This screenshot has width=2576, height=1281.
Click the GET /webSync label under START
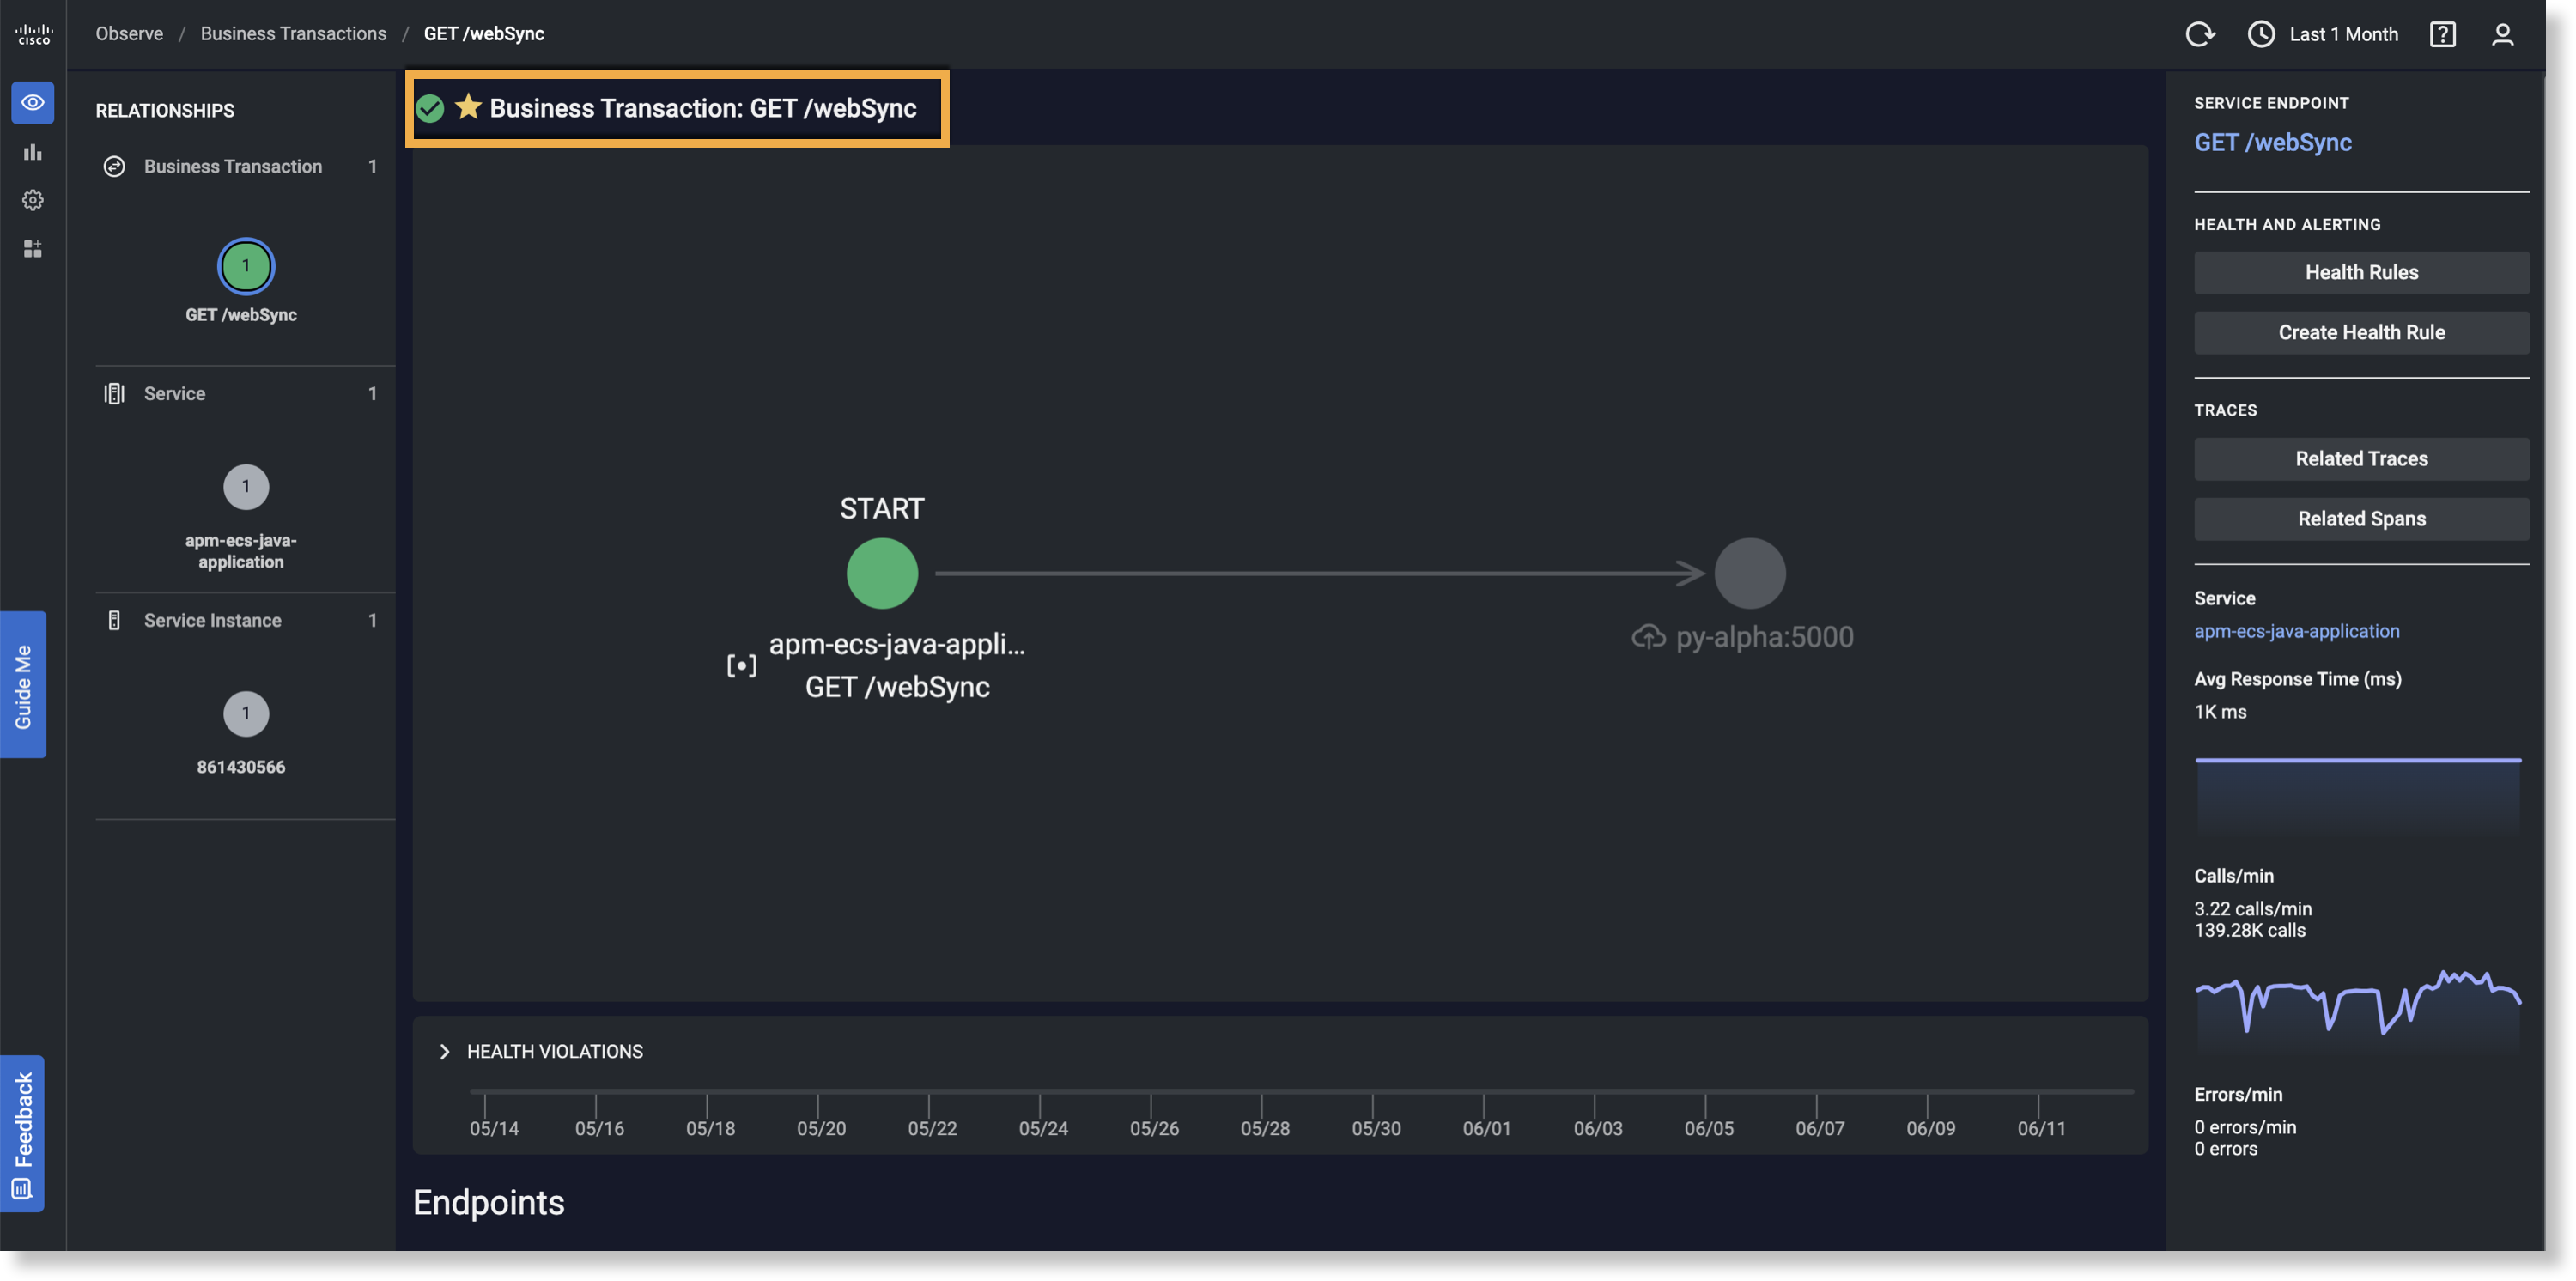tap(897, 687)
